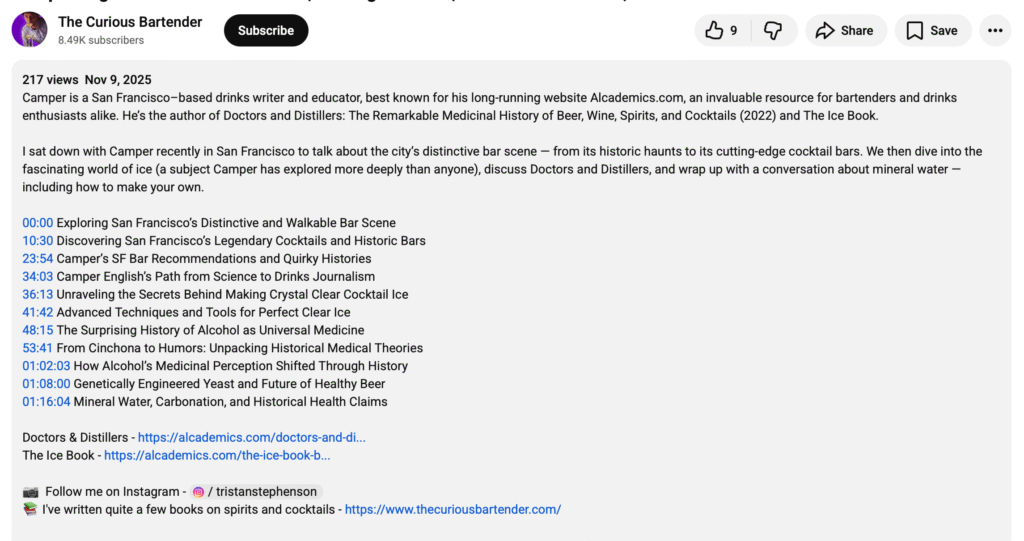Jump to 36:13 crystal clear ice chapter
Image resolution: width=1024 pixels, height=541 pixels.
[x=38, y=295]
